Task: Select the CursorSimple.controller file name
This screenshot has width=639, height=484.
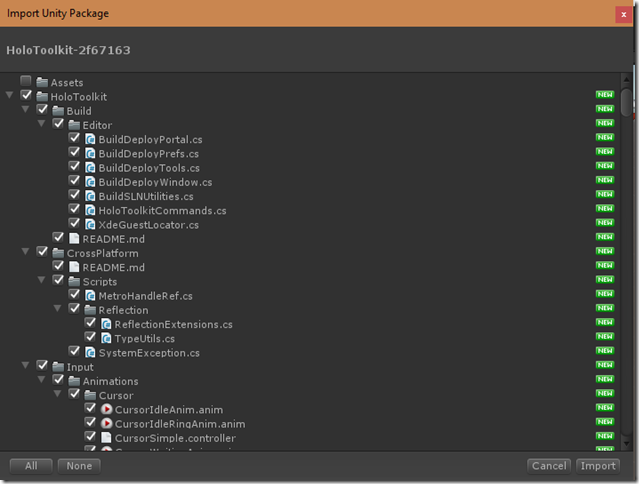Action: click(x=175, y=438)
